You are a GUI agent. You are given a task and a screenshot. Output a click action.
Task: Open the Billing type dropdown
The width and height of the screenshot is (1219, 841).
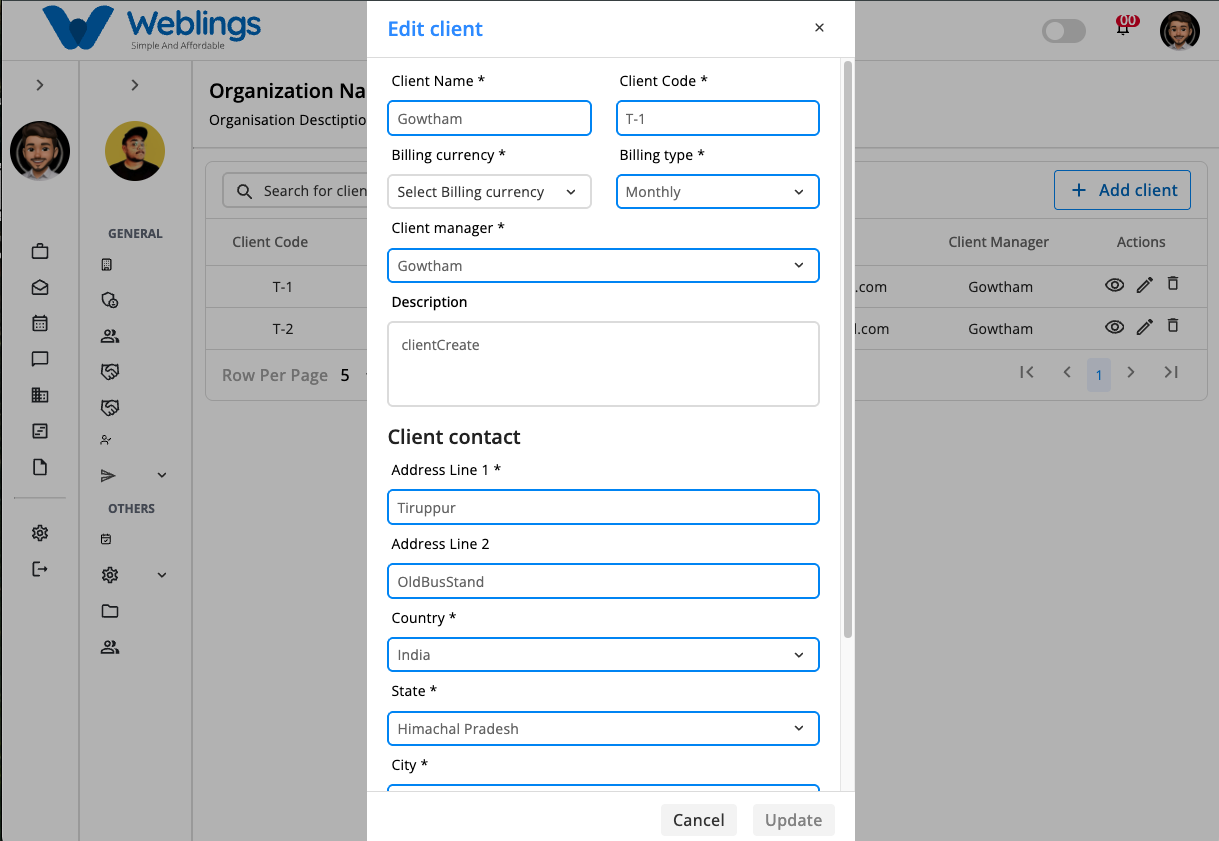pos(718,192)
